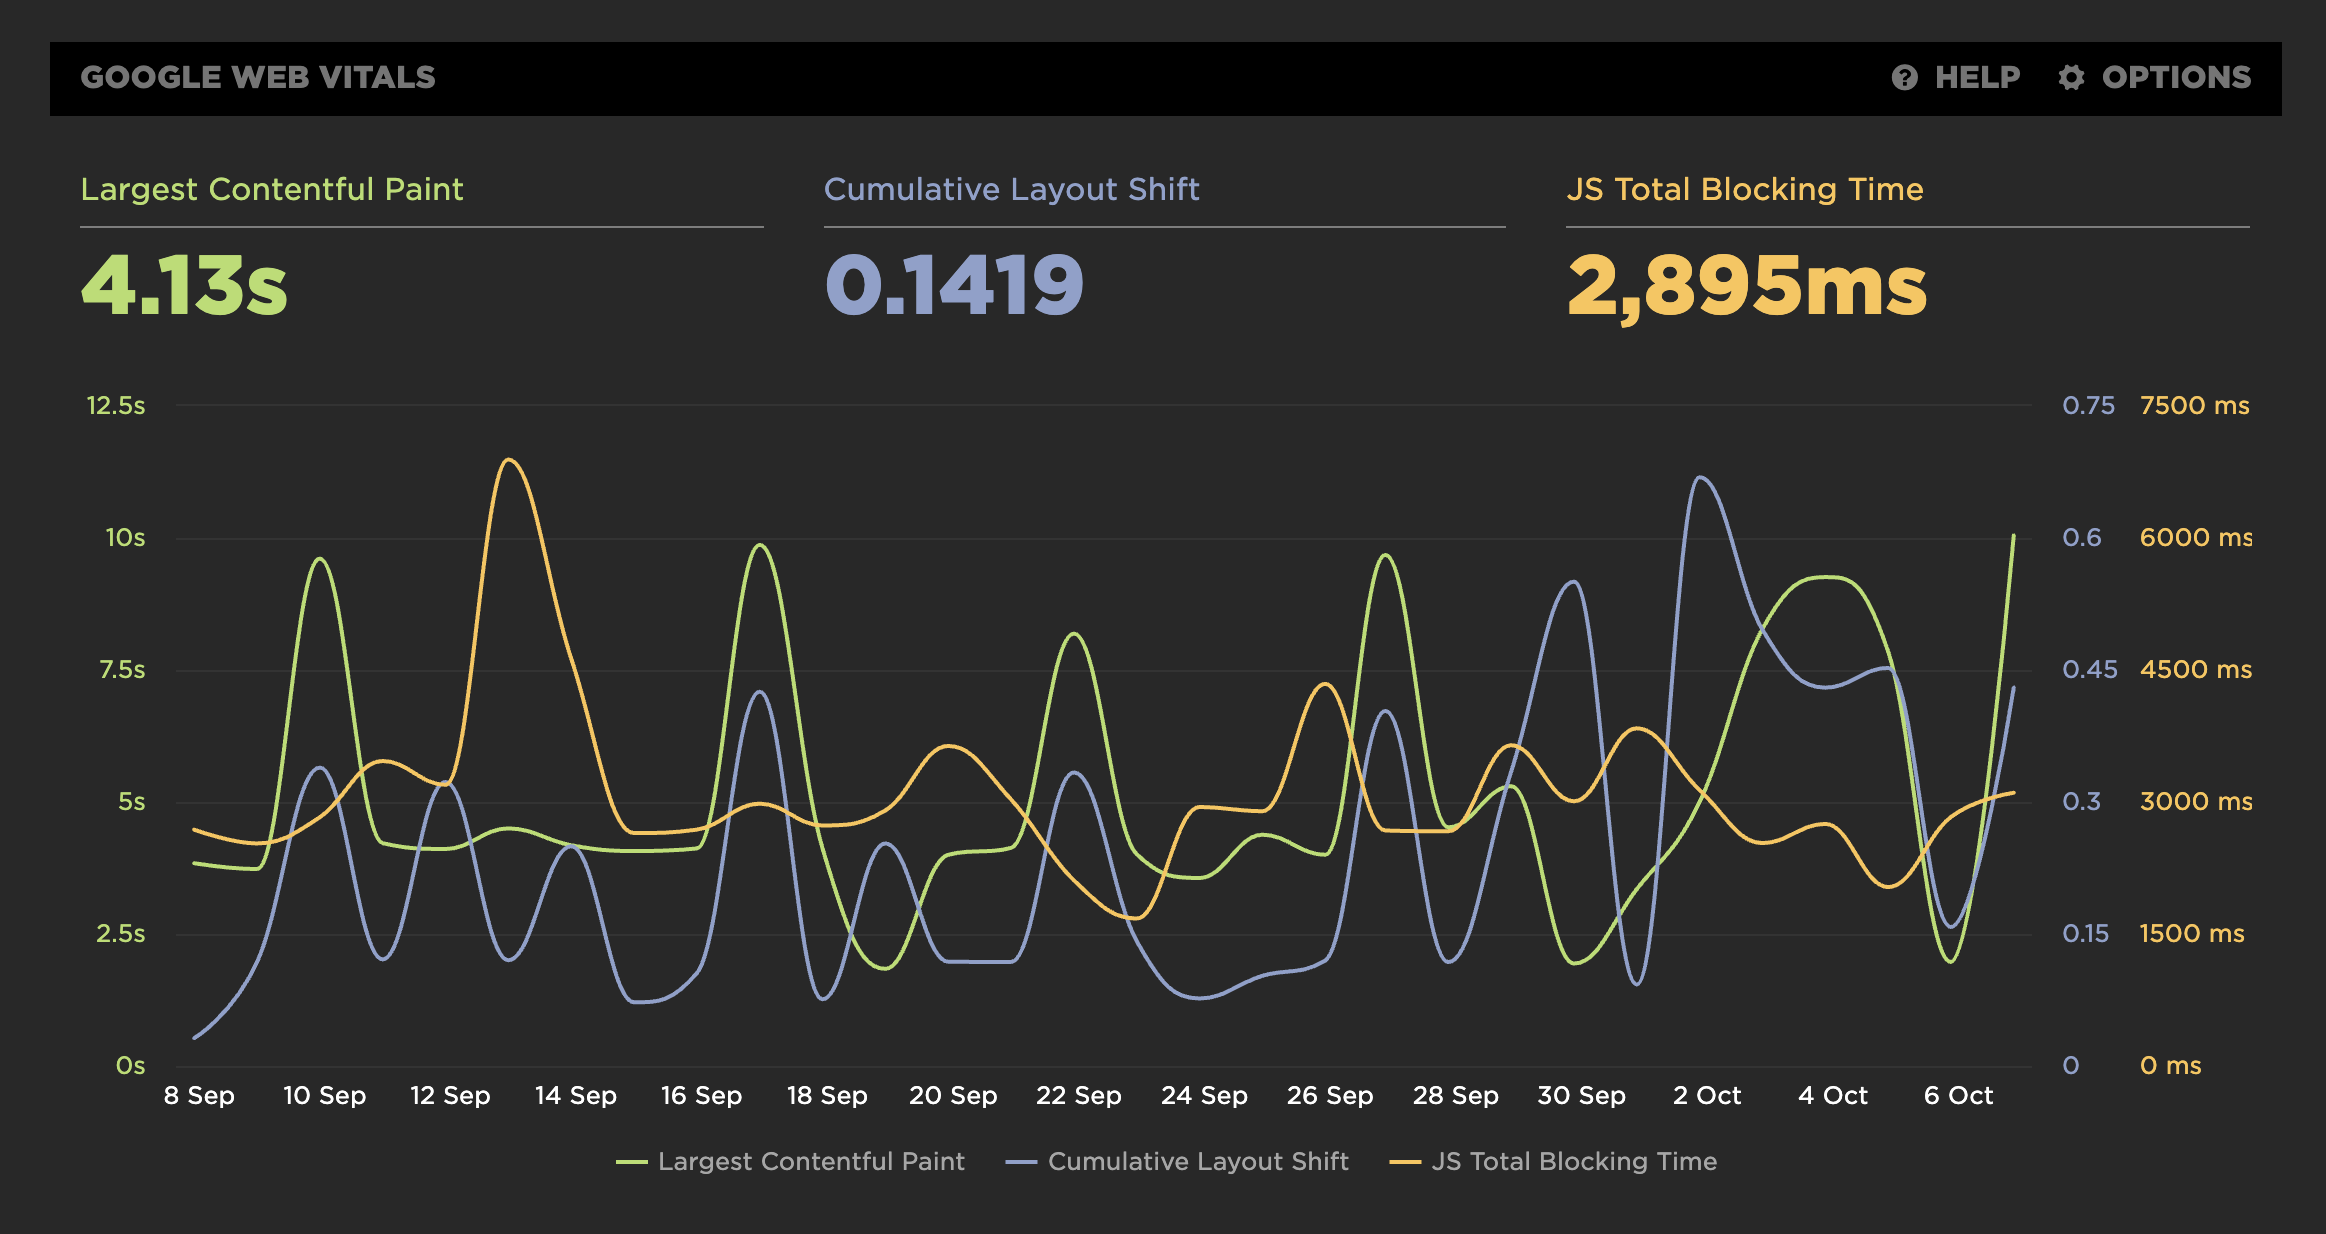The height and width of the screenshot is (1234, 2326).
Task: Open the HELP link
Action: click(1977, 78)
